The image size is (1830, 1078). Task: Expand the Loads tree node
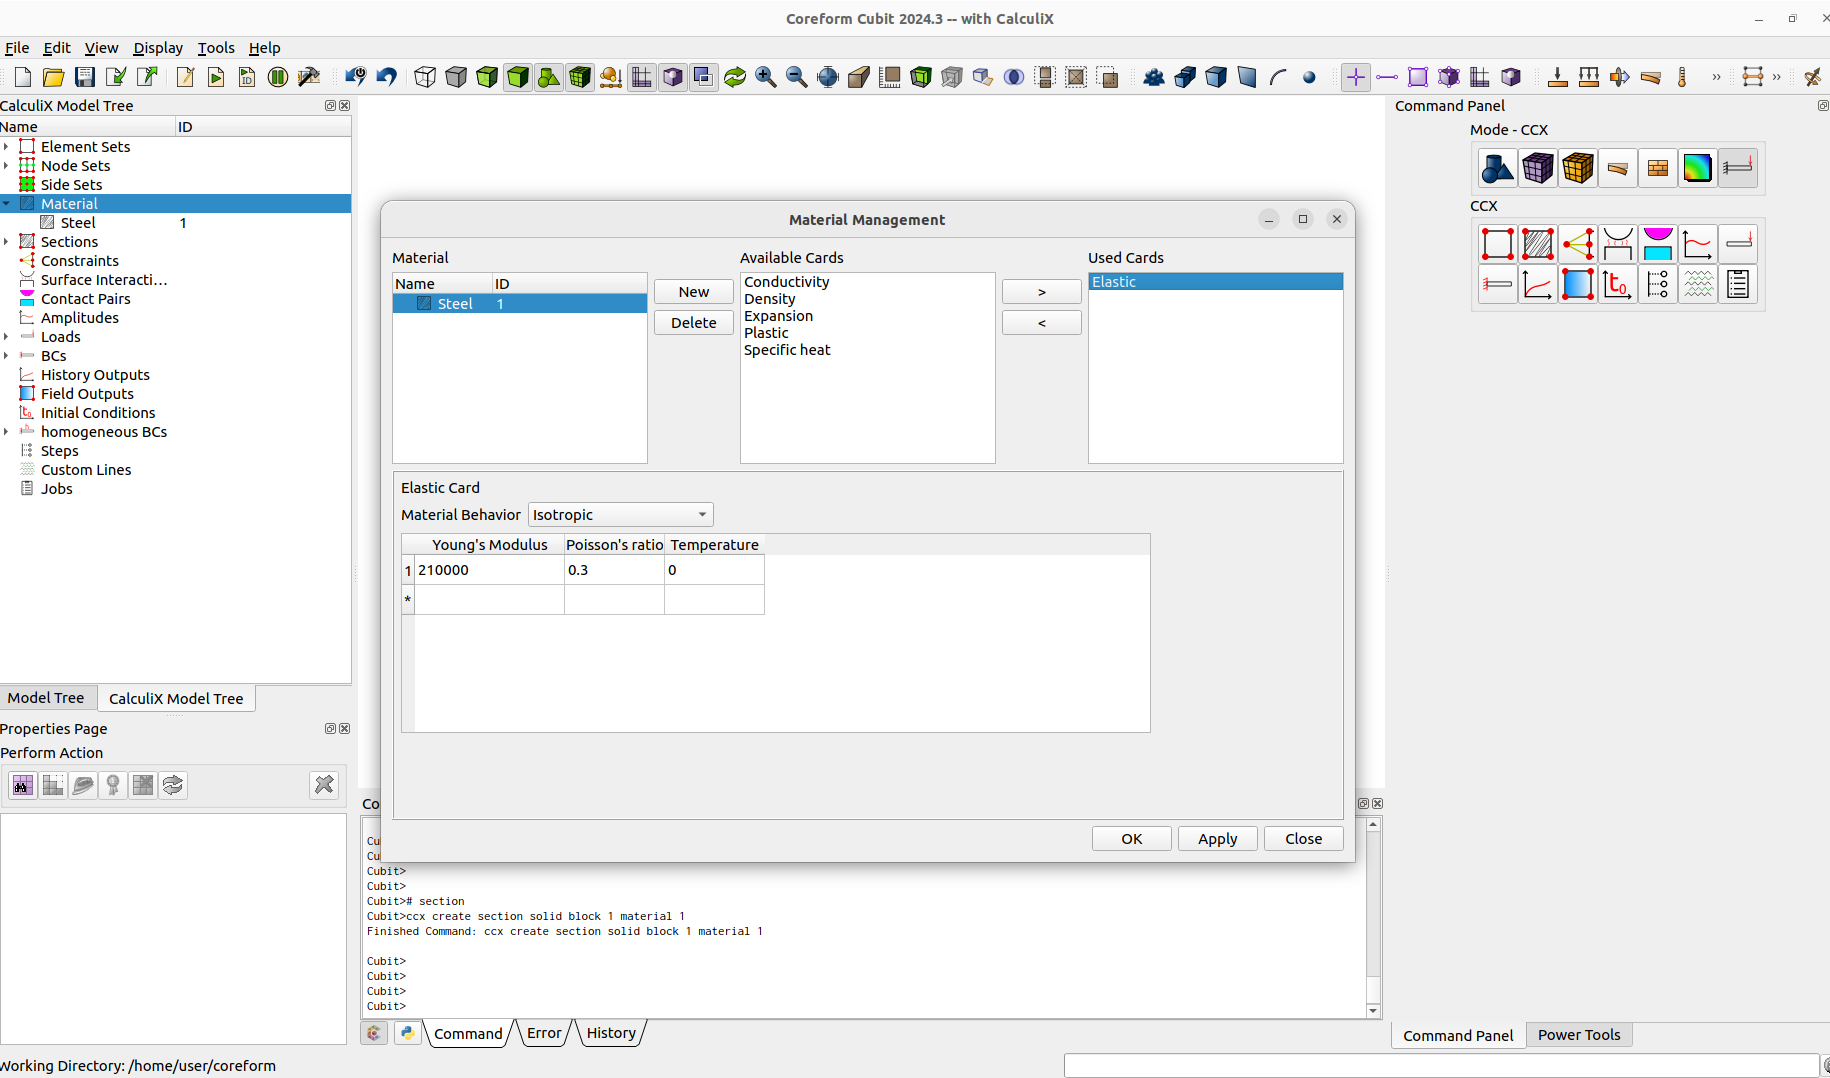[9, 337]
